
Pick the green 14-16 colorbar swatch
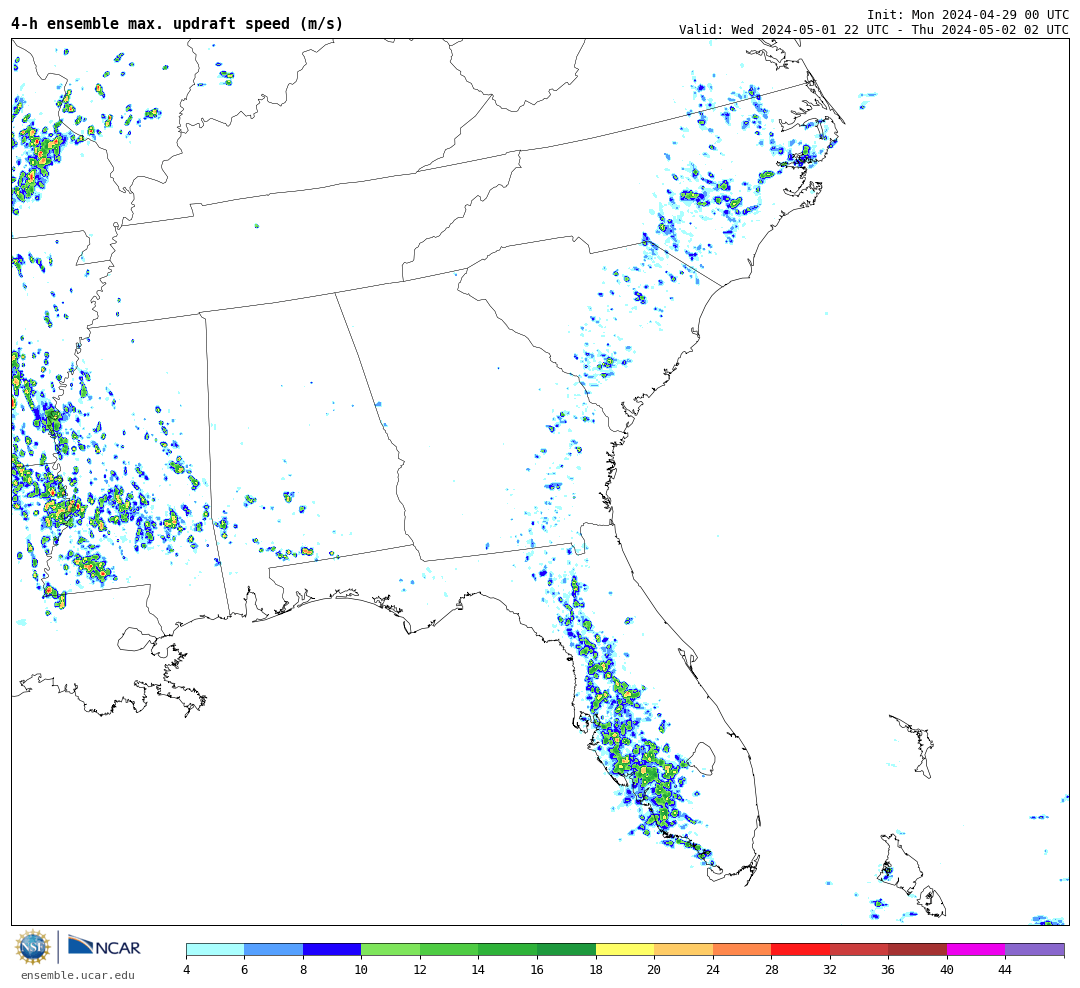[508, 950]
